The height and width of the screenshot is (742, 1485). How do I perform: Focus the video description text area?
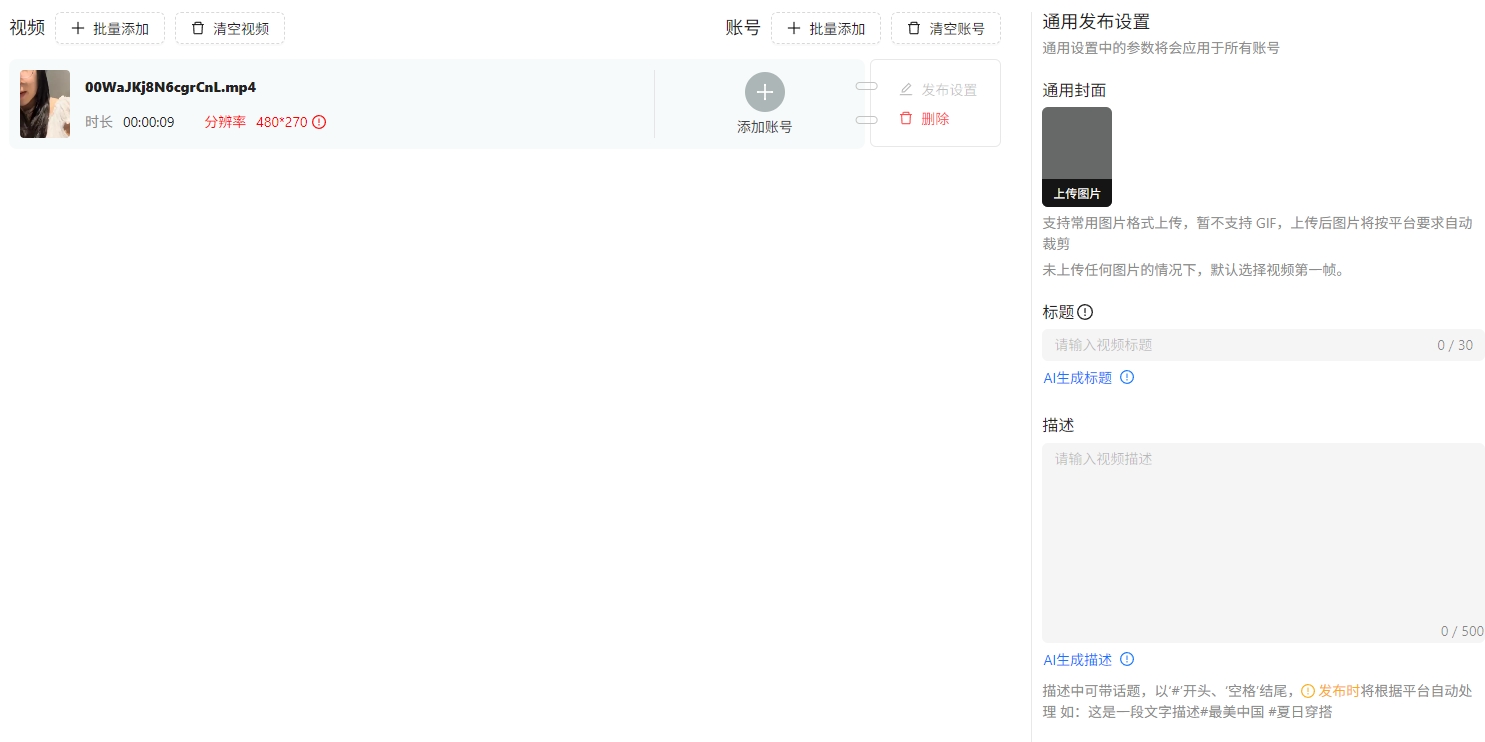tap(1262, 540)
